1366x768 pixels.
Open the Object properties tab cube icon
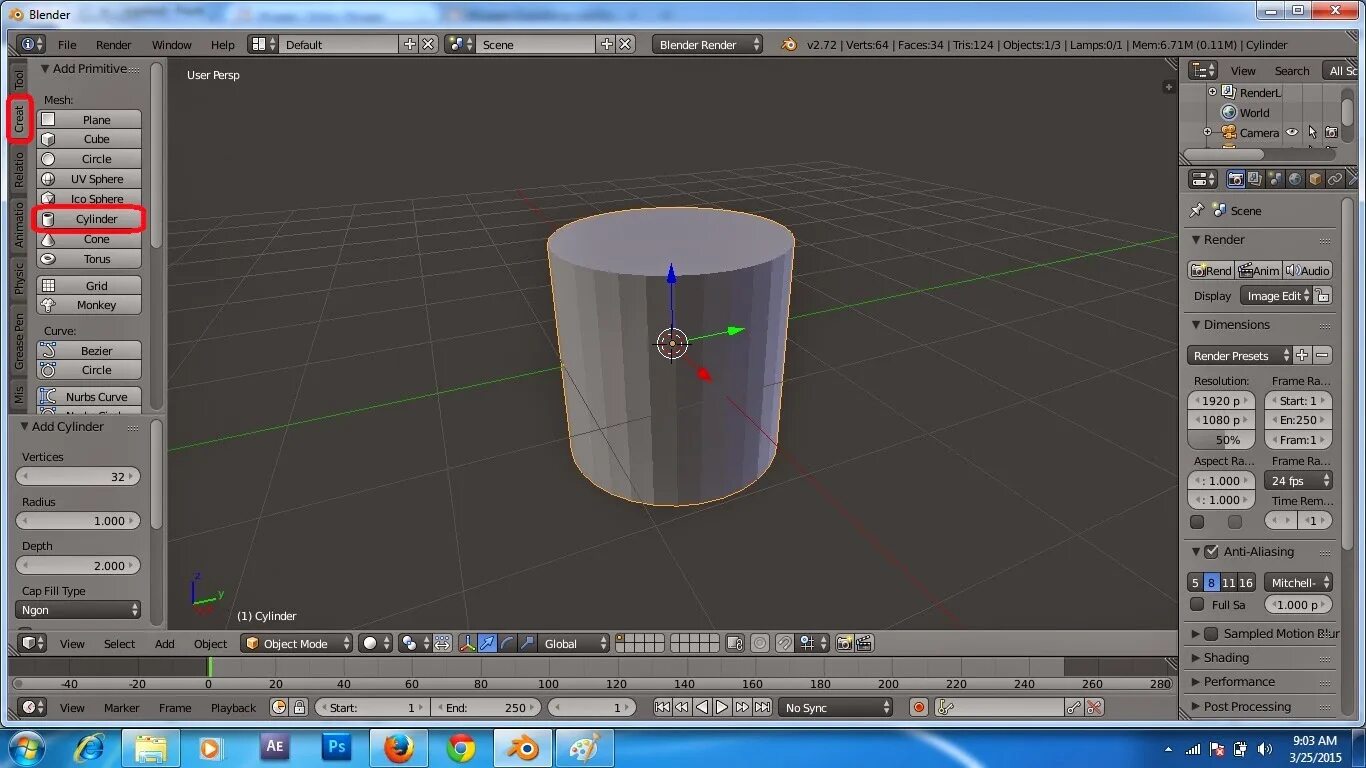coord(1315,179)
